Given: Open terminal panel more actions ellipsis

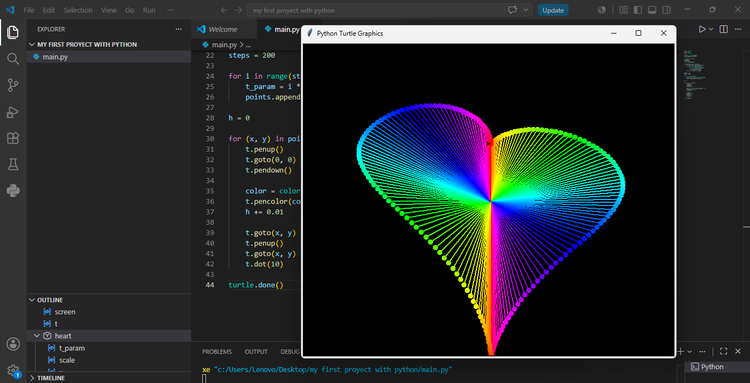Looking at the screenshot, I should point(702,351).
